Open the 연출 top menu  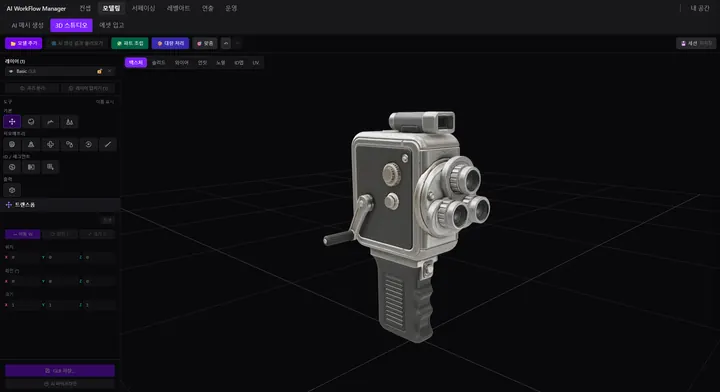coord(208,8)
